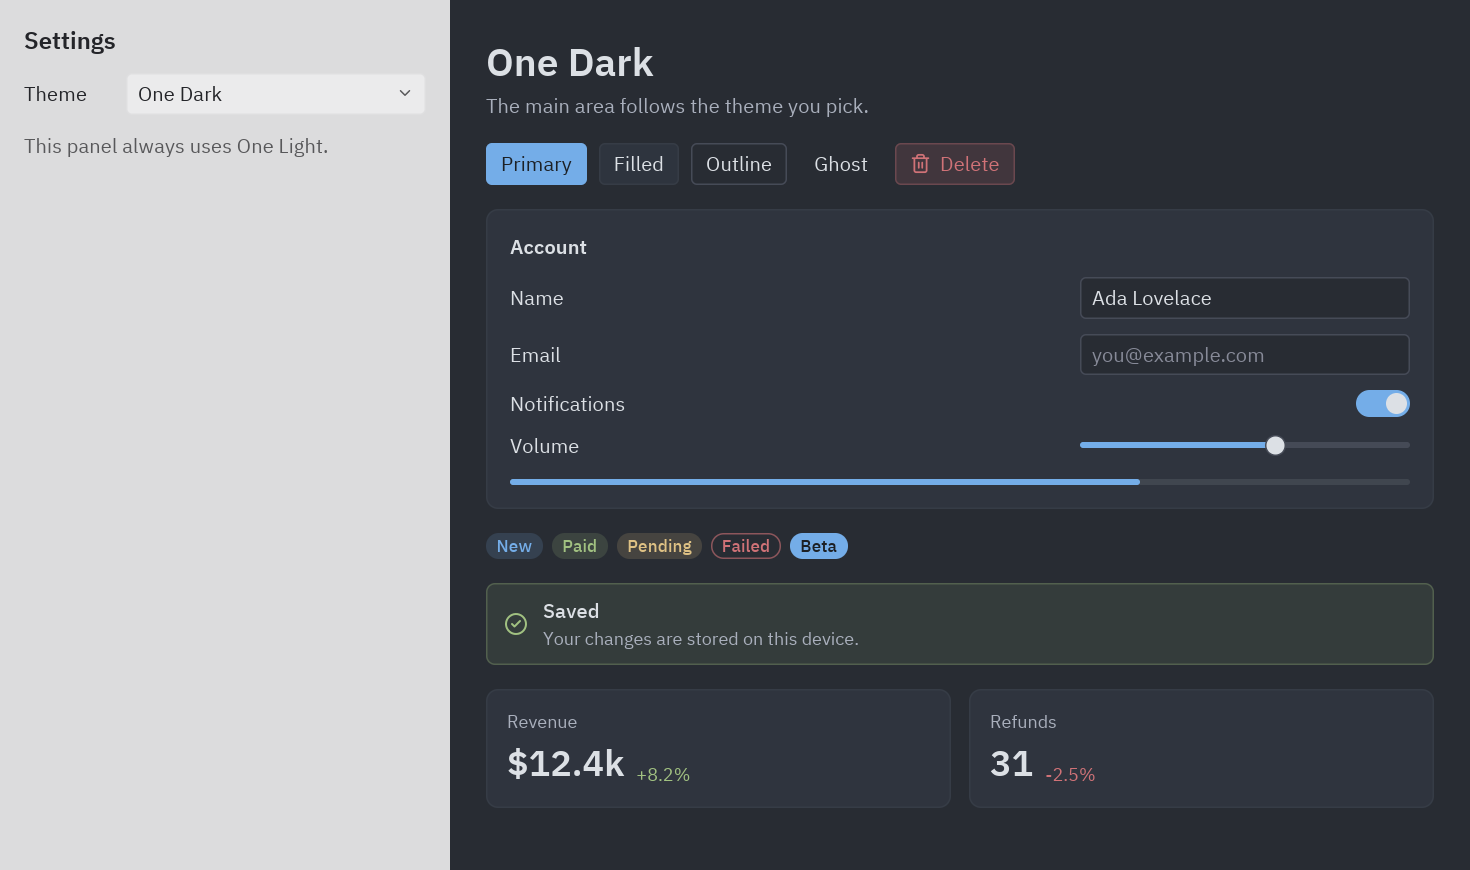Click the Ghost button
Viewport: 1470px width, 870px height.
[841, 164]
